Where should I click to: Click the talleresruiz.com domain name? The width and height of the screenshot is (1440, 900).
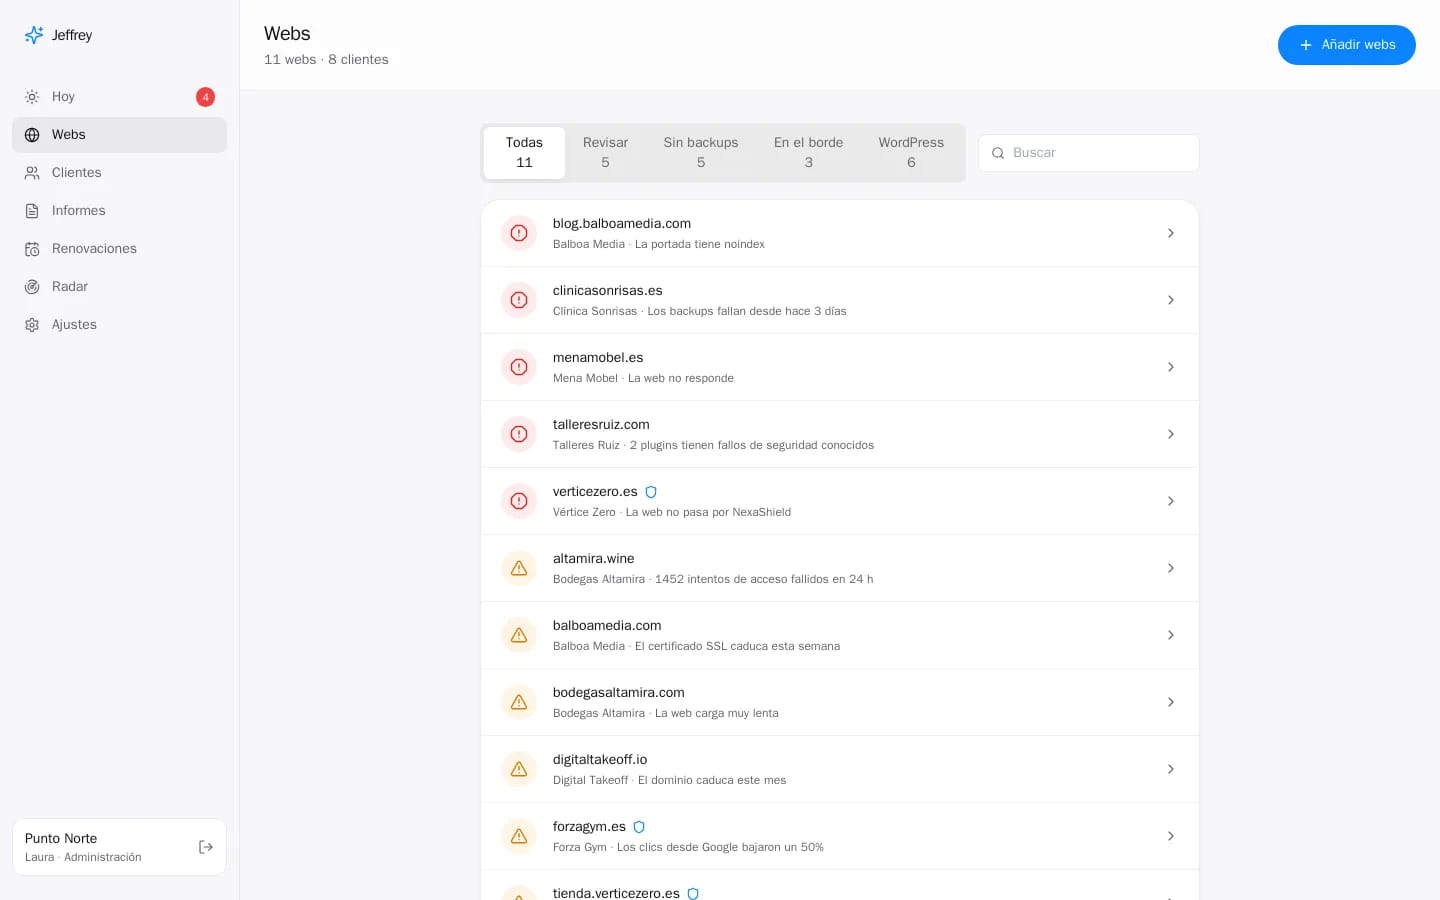pyautogui.click(x=601, y=425)
